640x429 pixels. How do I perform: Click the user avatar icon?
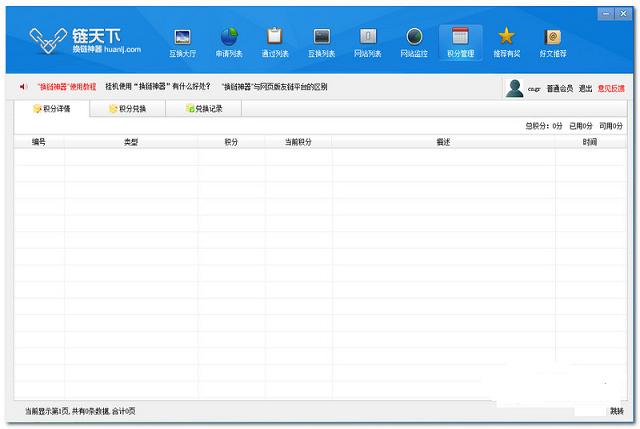(514, 88)
